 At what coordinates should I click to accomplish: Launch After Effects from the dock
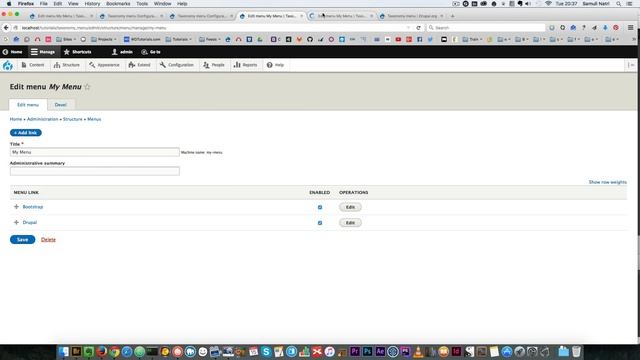(380, 351)
